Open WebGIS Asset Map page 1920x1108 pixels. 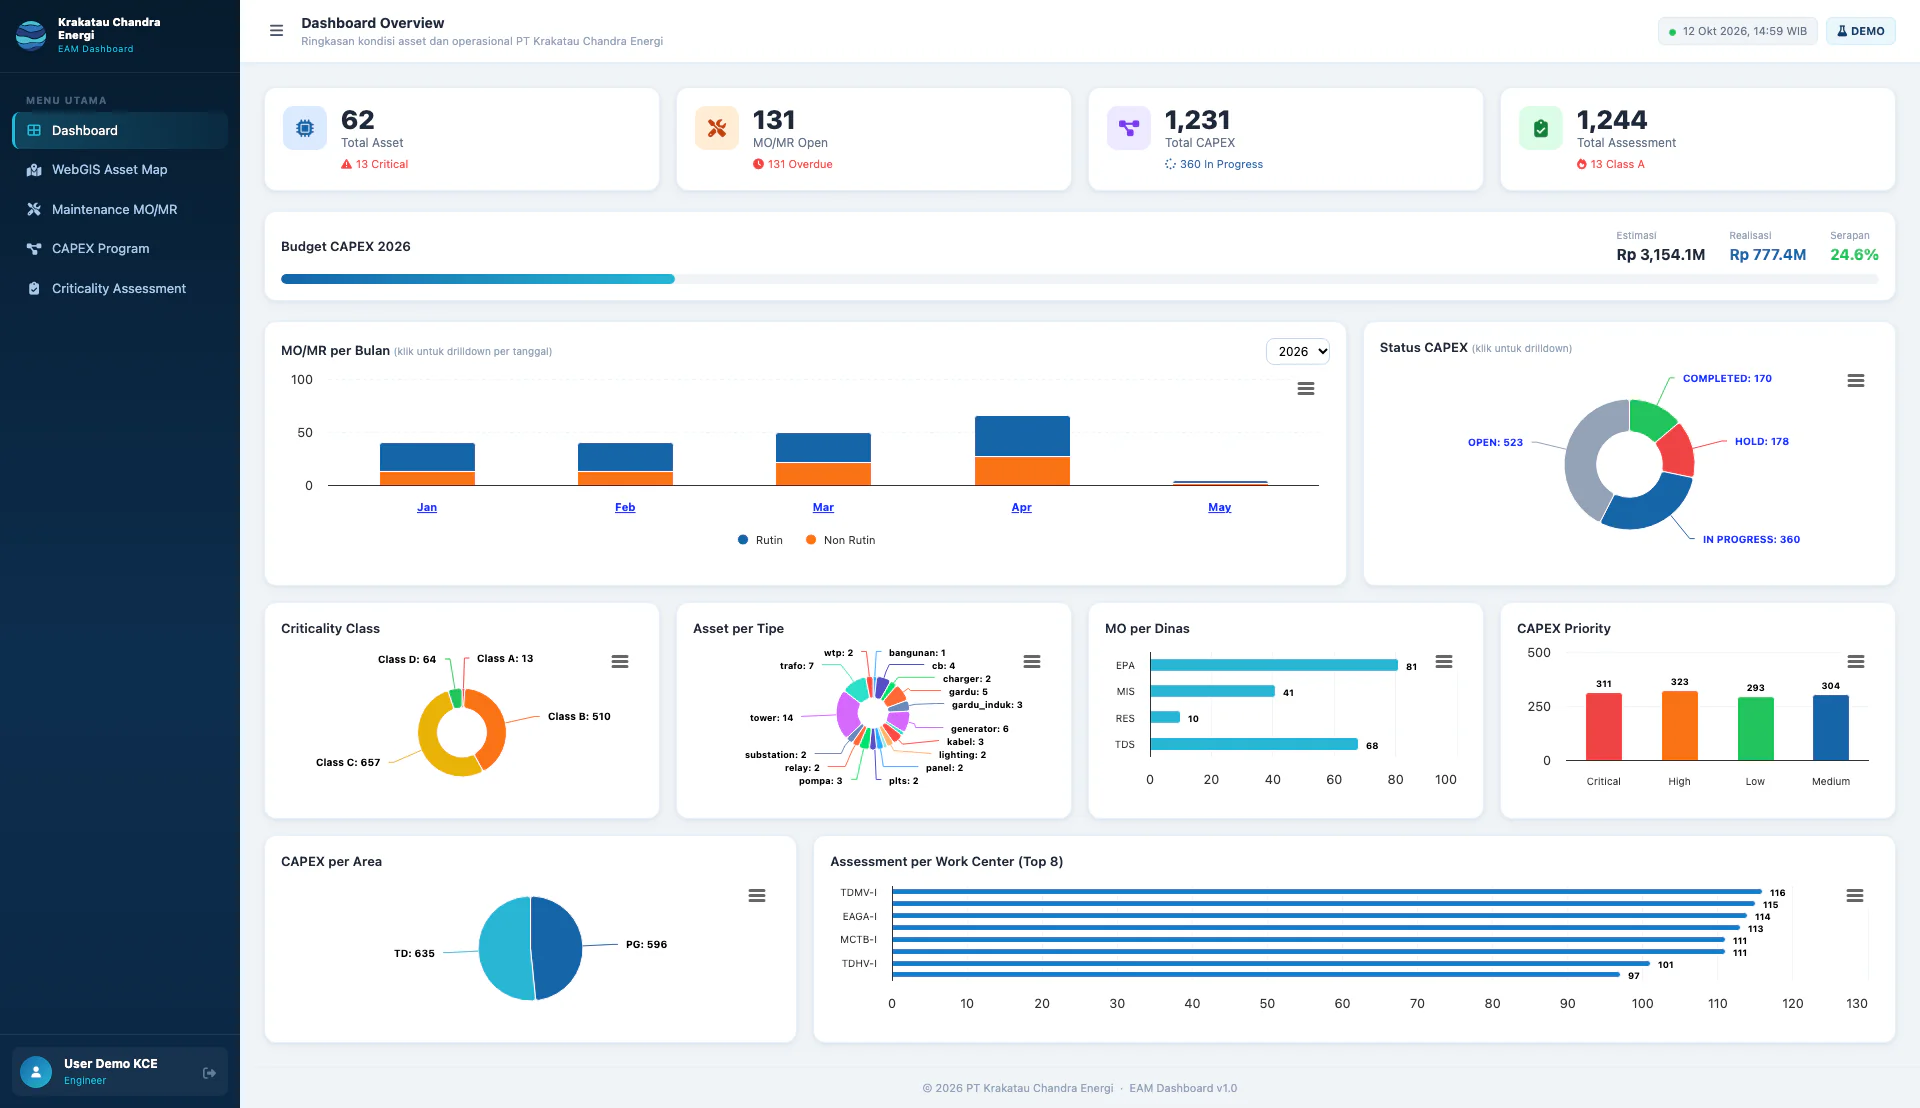point(120,170)
